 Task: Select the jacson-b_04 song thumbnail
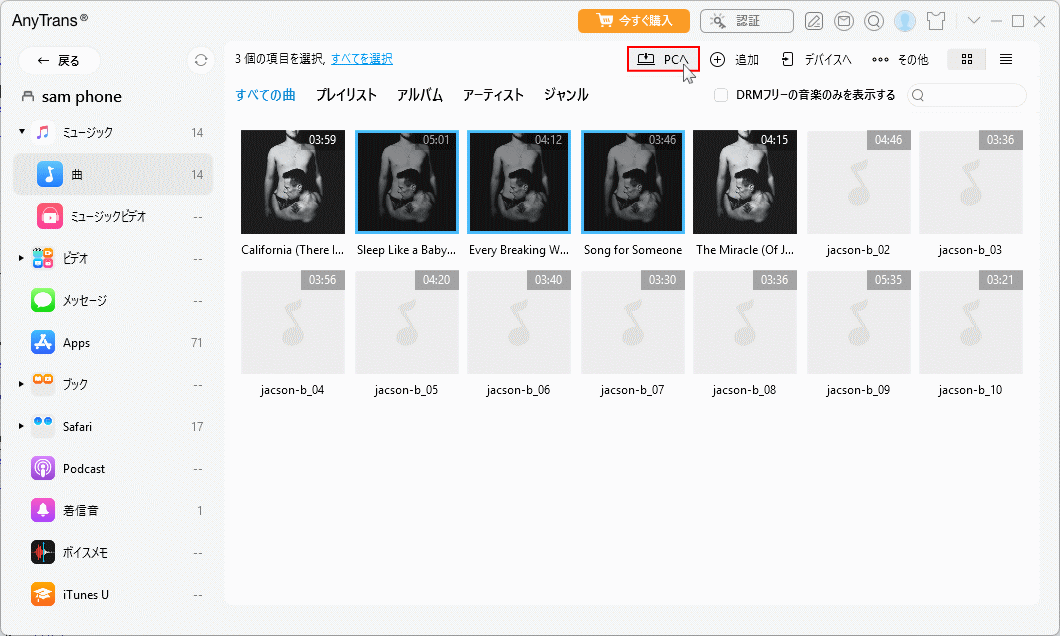point(293,322)
